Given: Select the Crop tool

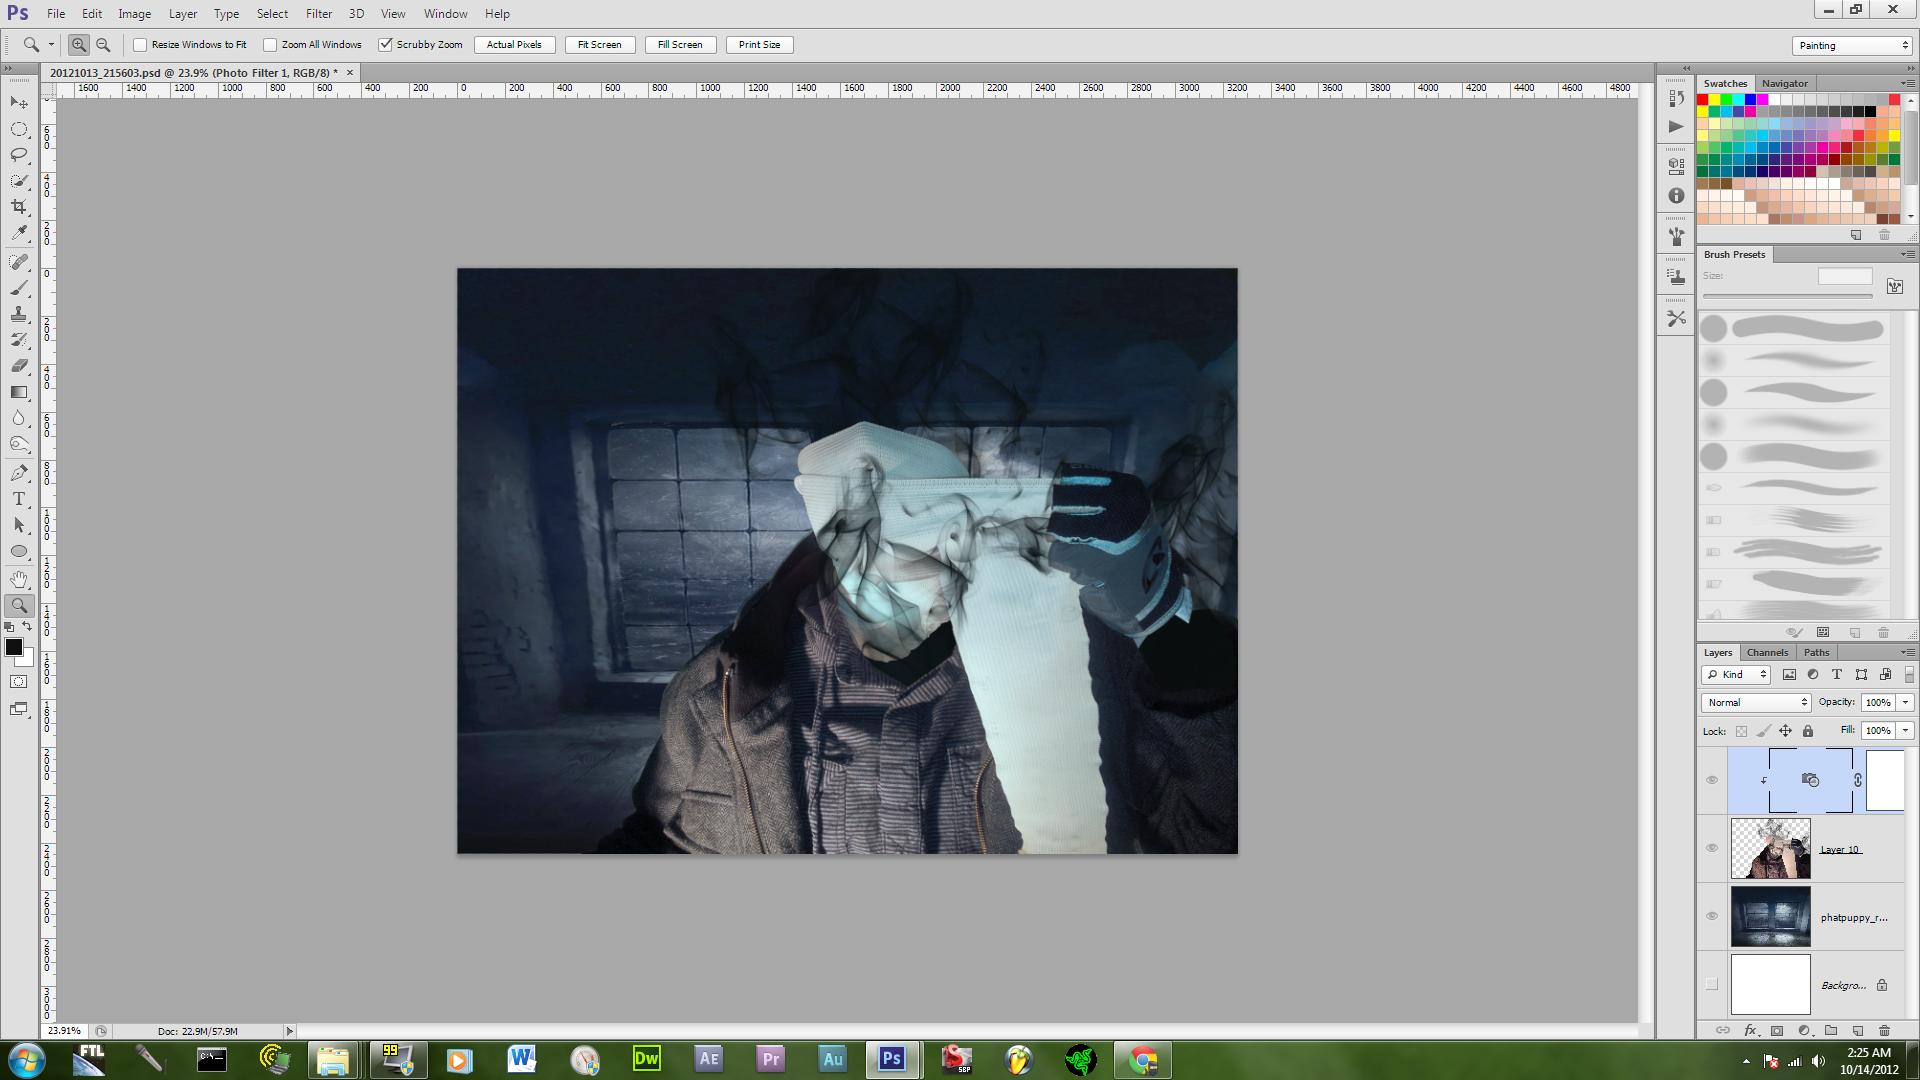Looking at the screenshot, I should click(19, 207).
